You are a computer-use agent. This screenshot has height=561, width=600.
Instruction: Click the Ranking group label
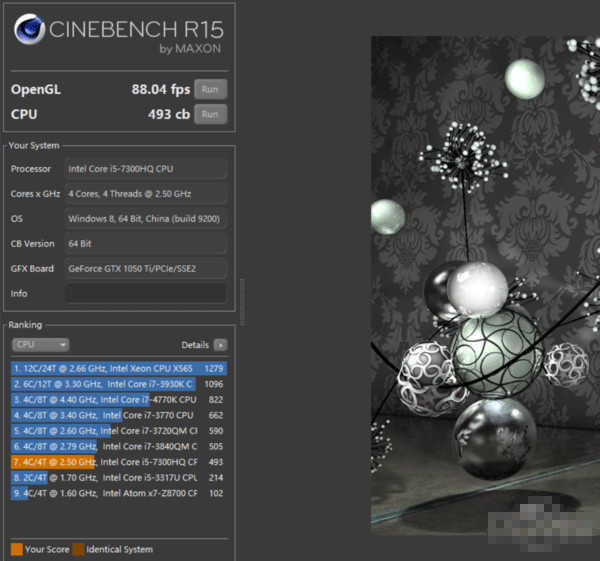coord(25,325)
